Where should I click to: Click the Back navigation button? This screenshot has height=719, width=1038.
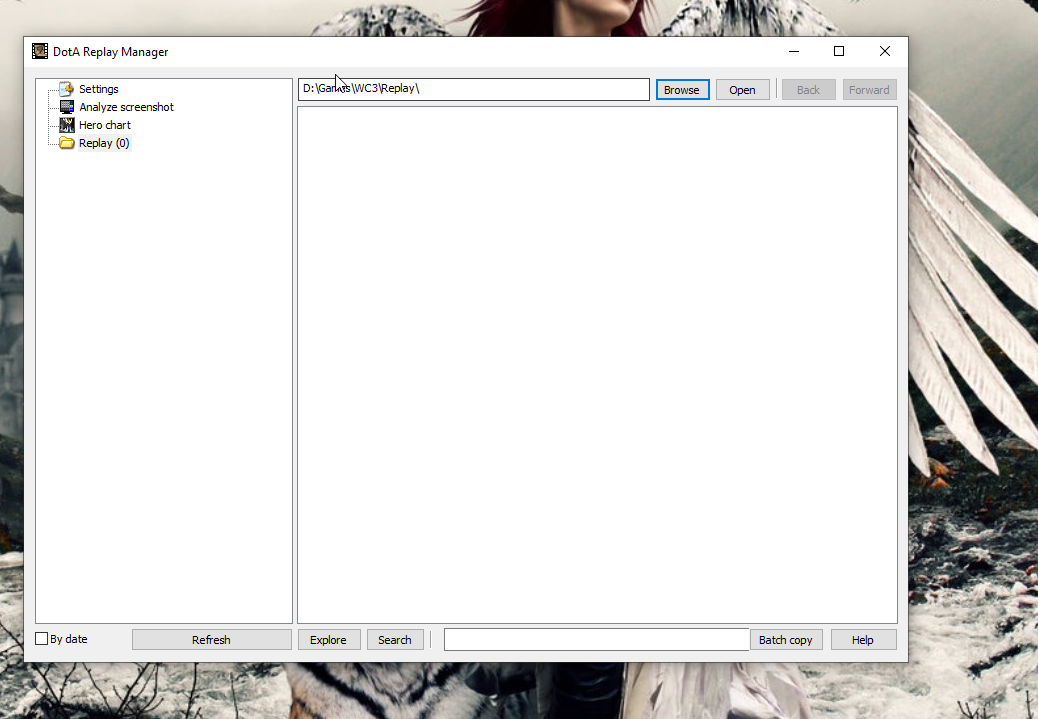(808, 89)
